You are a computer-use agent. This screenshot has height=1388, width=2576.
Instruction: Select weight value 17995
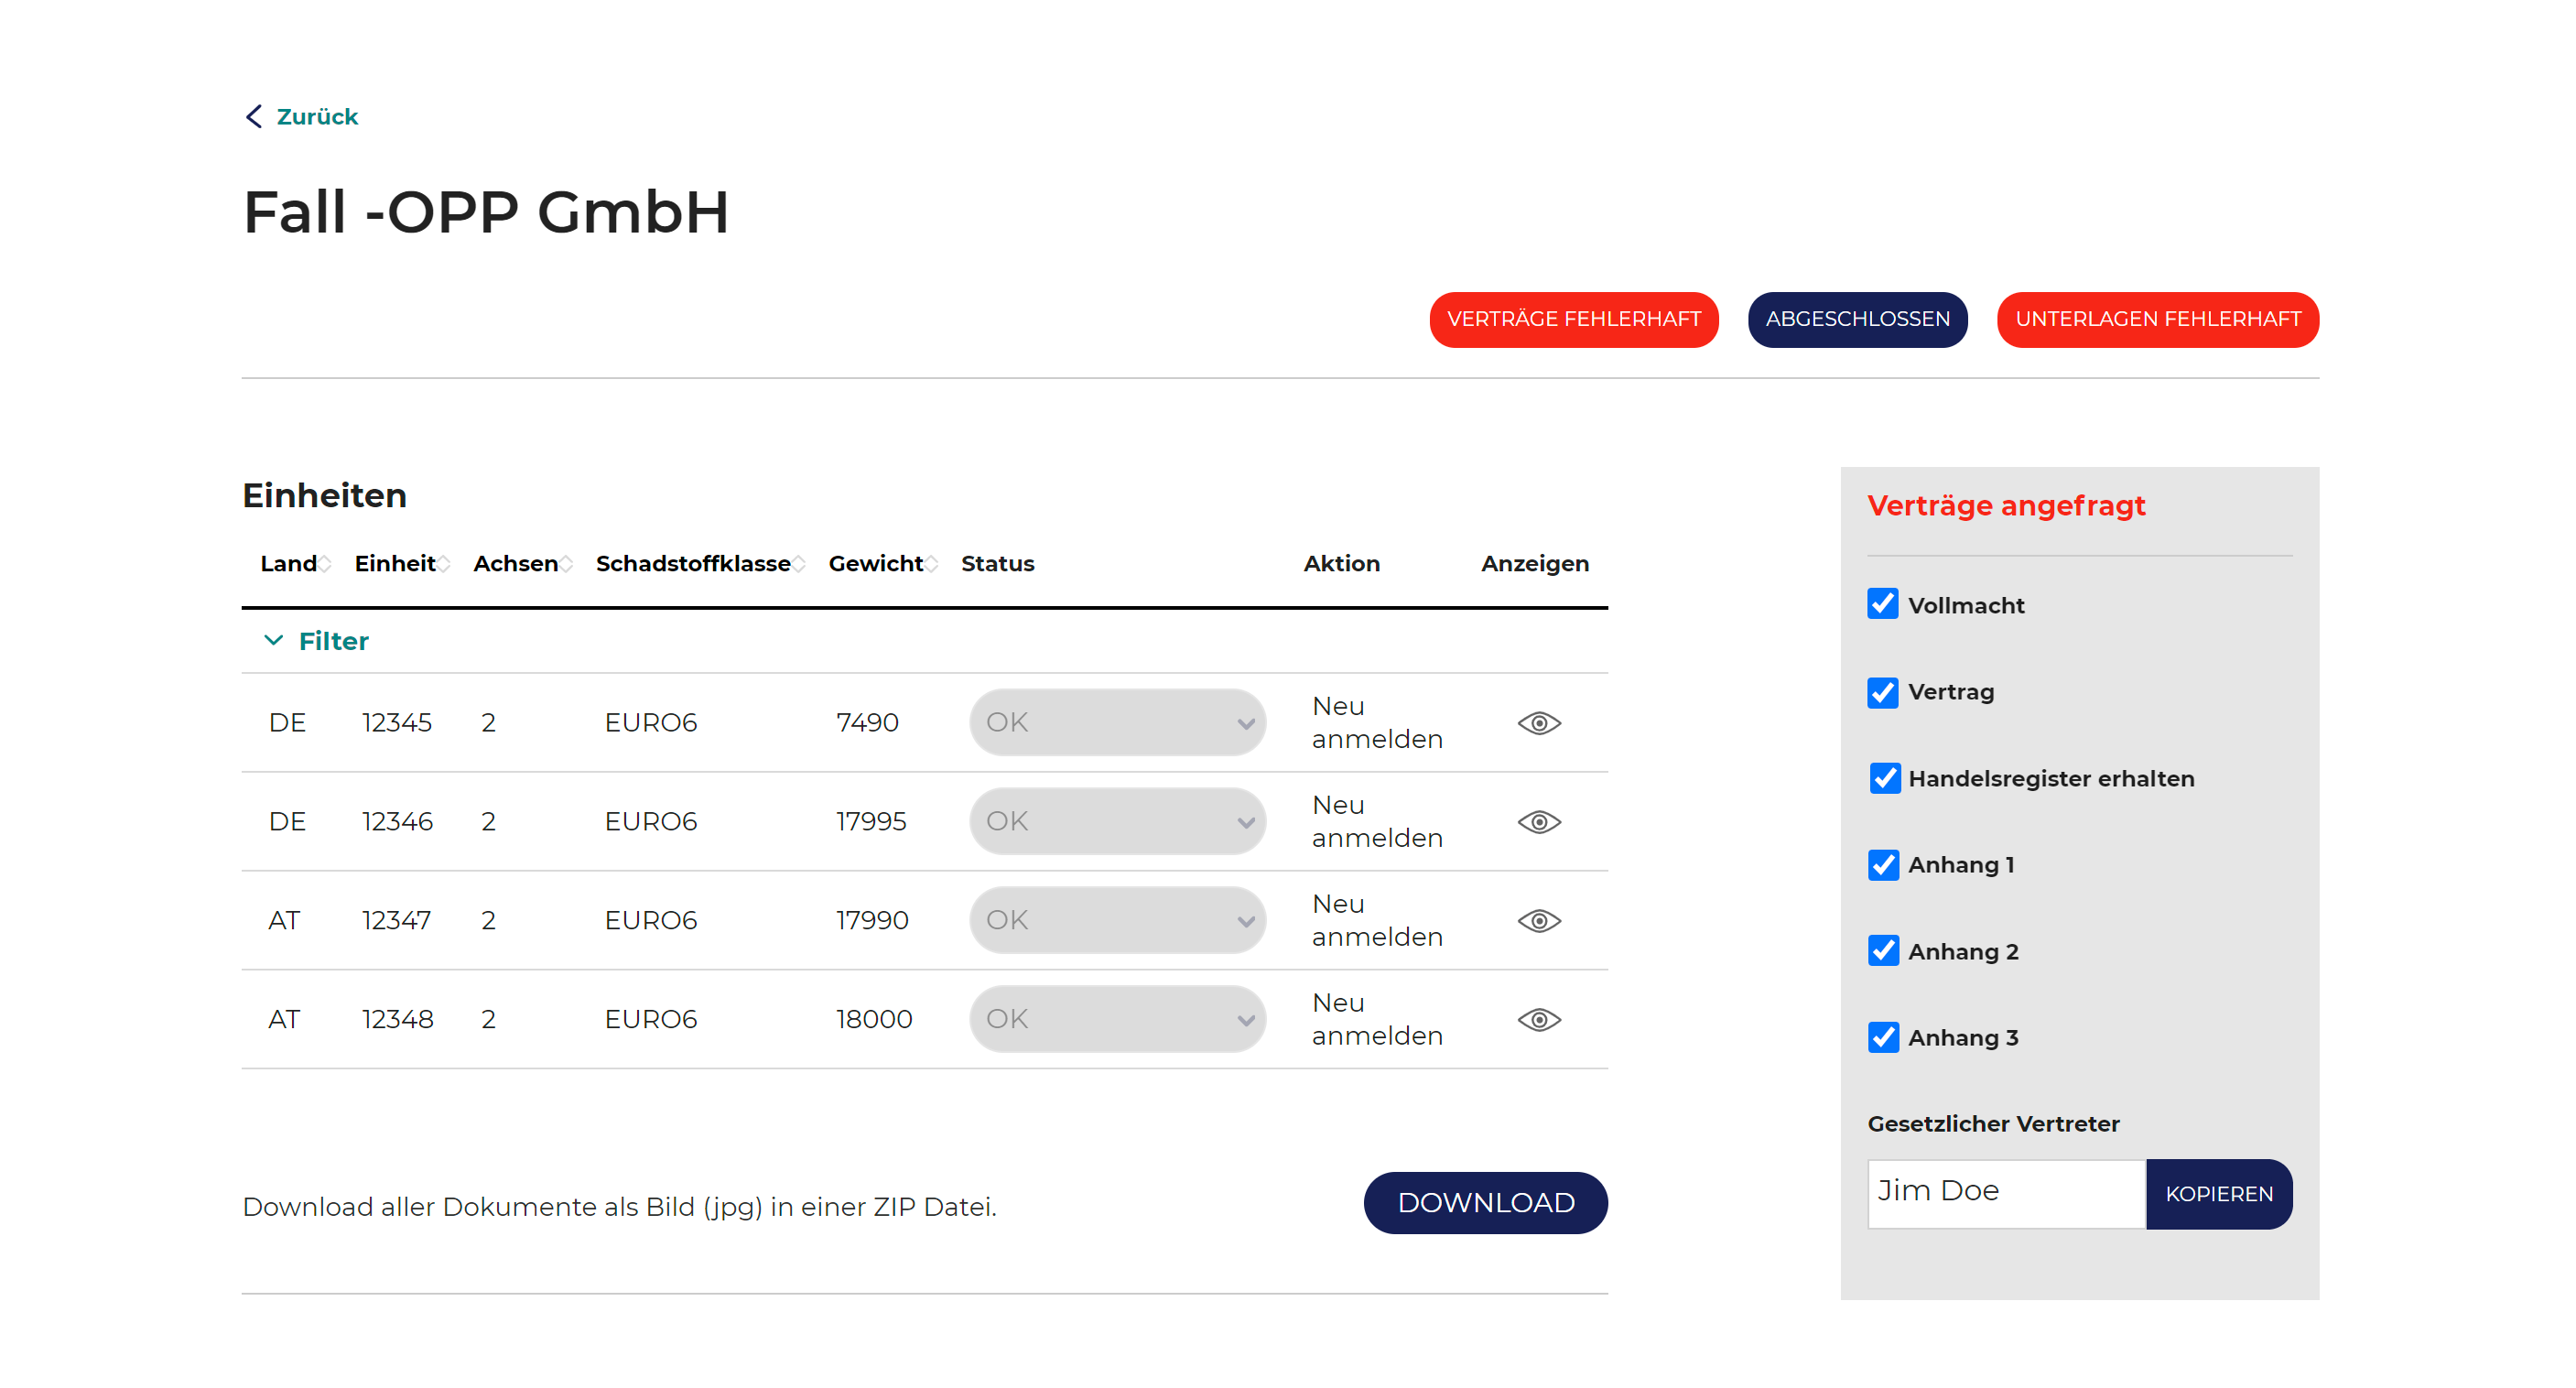(871, 821)
